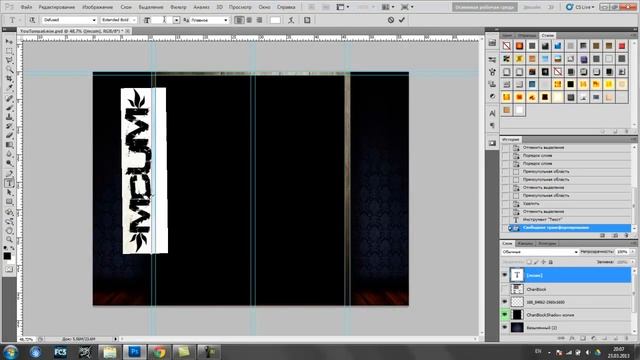Set right text alignment

[x=259, y=20]
